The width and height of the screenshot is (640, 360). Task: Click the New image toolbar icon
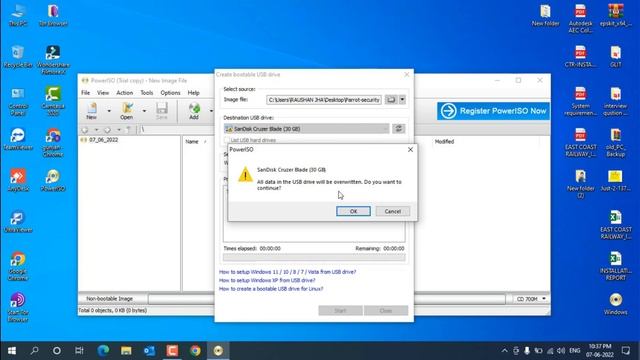pyautogui.click(x=91, y=111)
